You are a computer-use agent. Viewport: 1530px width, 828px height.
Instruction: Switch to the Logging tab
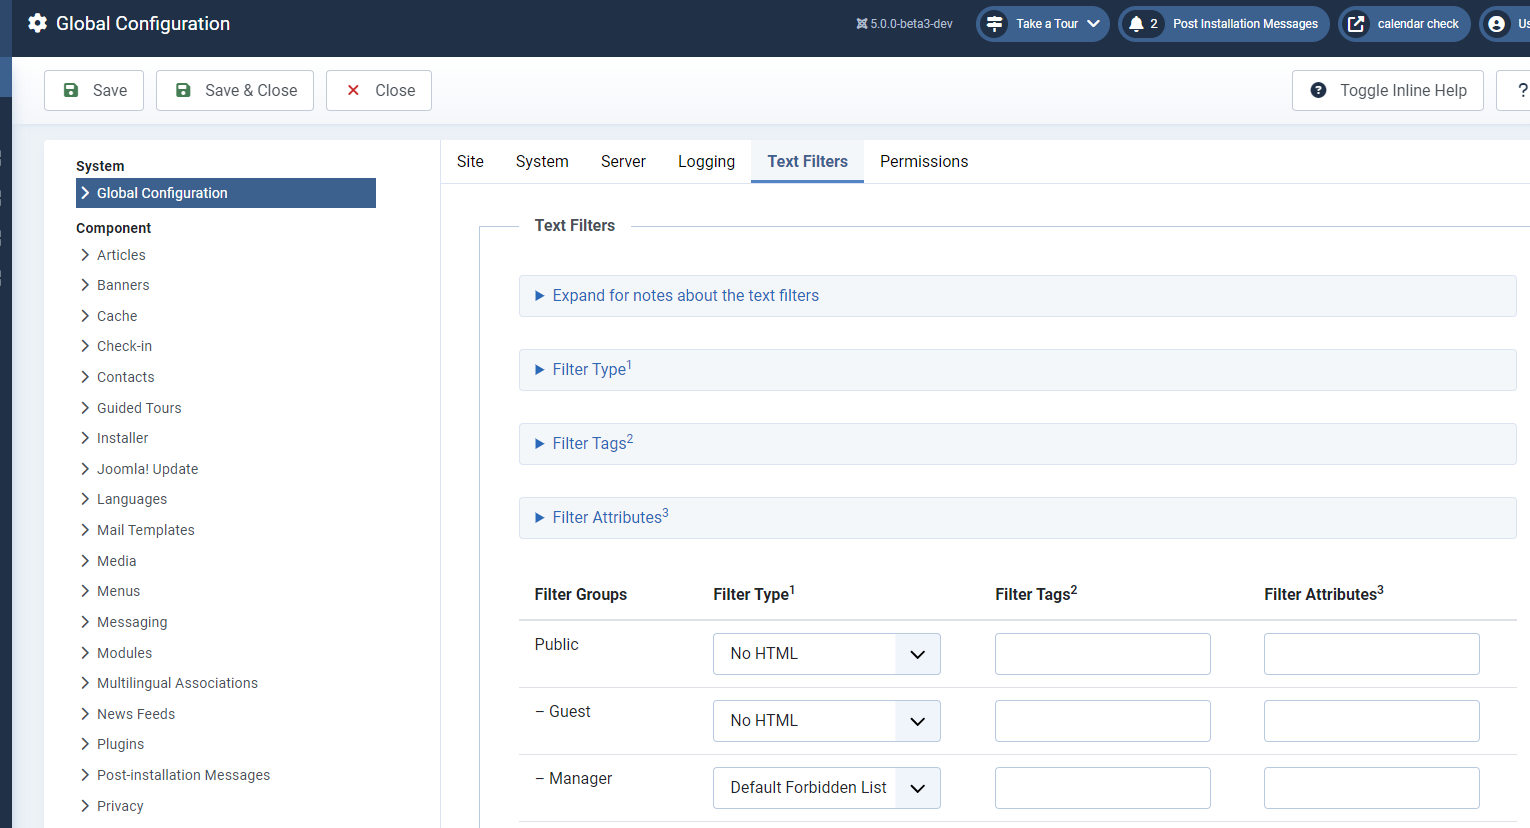(706, 161)
